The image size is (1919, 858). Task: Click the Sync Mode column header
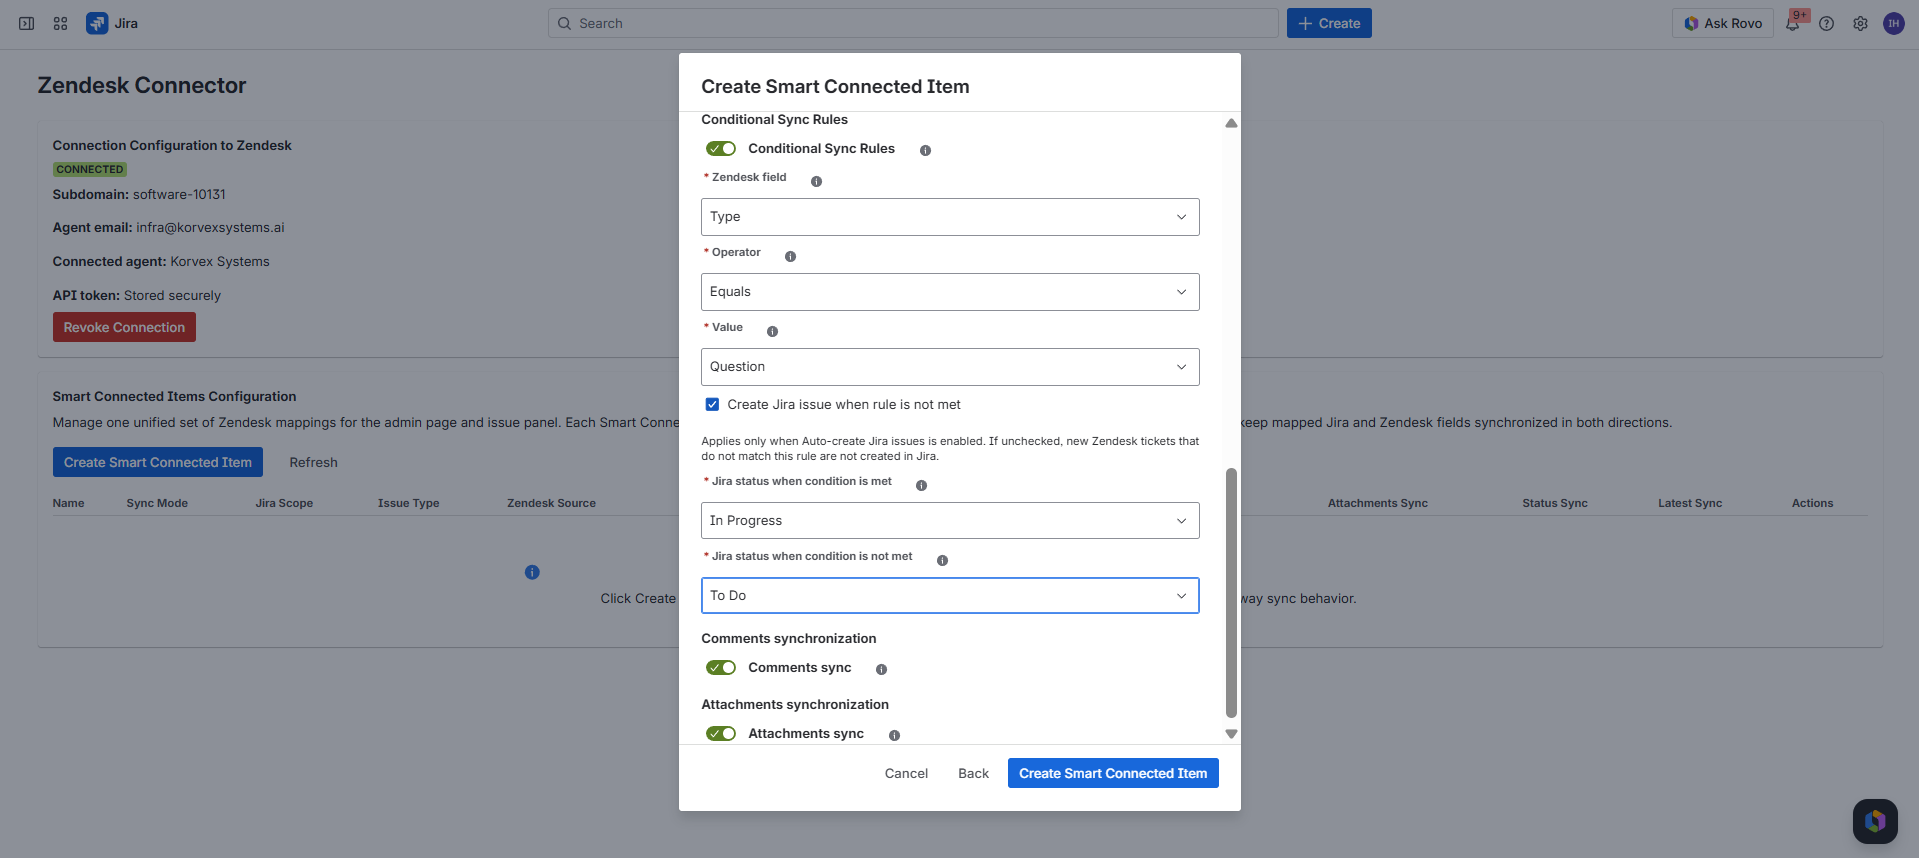157,503
